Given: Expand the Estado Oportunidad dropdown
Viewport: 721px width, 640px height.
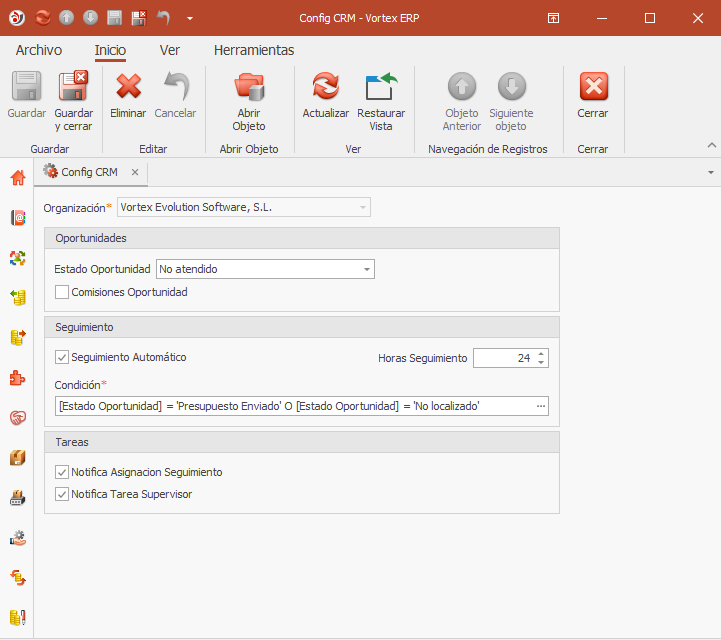Looking at the screenshot, I should pos(367,269).
